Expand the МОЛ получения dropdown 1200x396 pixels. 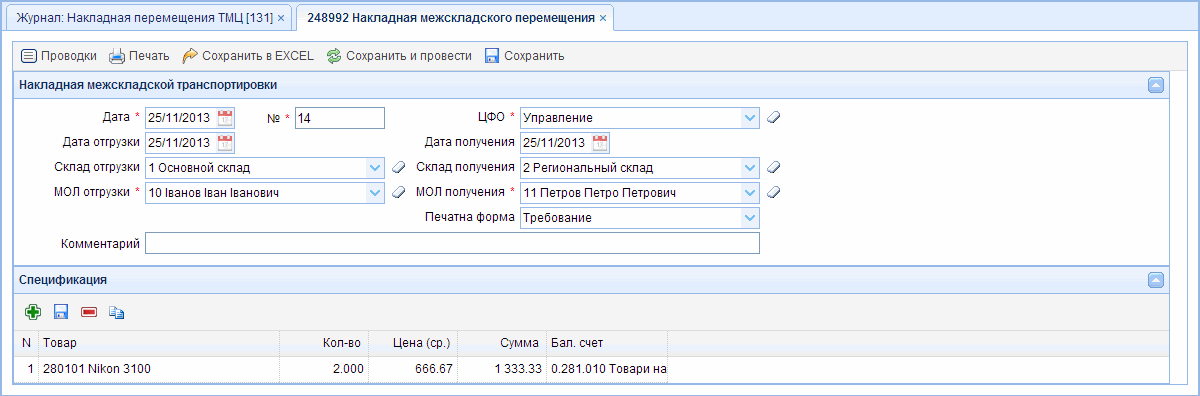pos(750,192)
